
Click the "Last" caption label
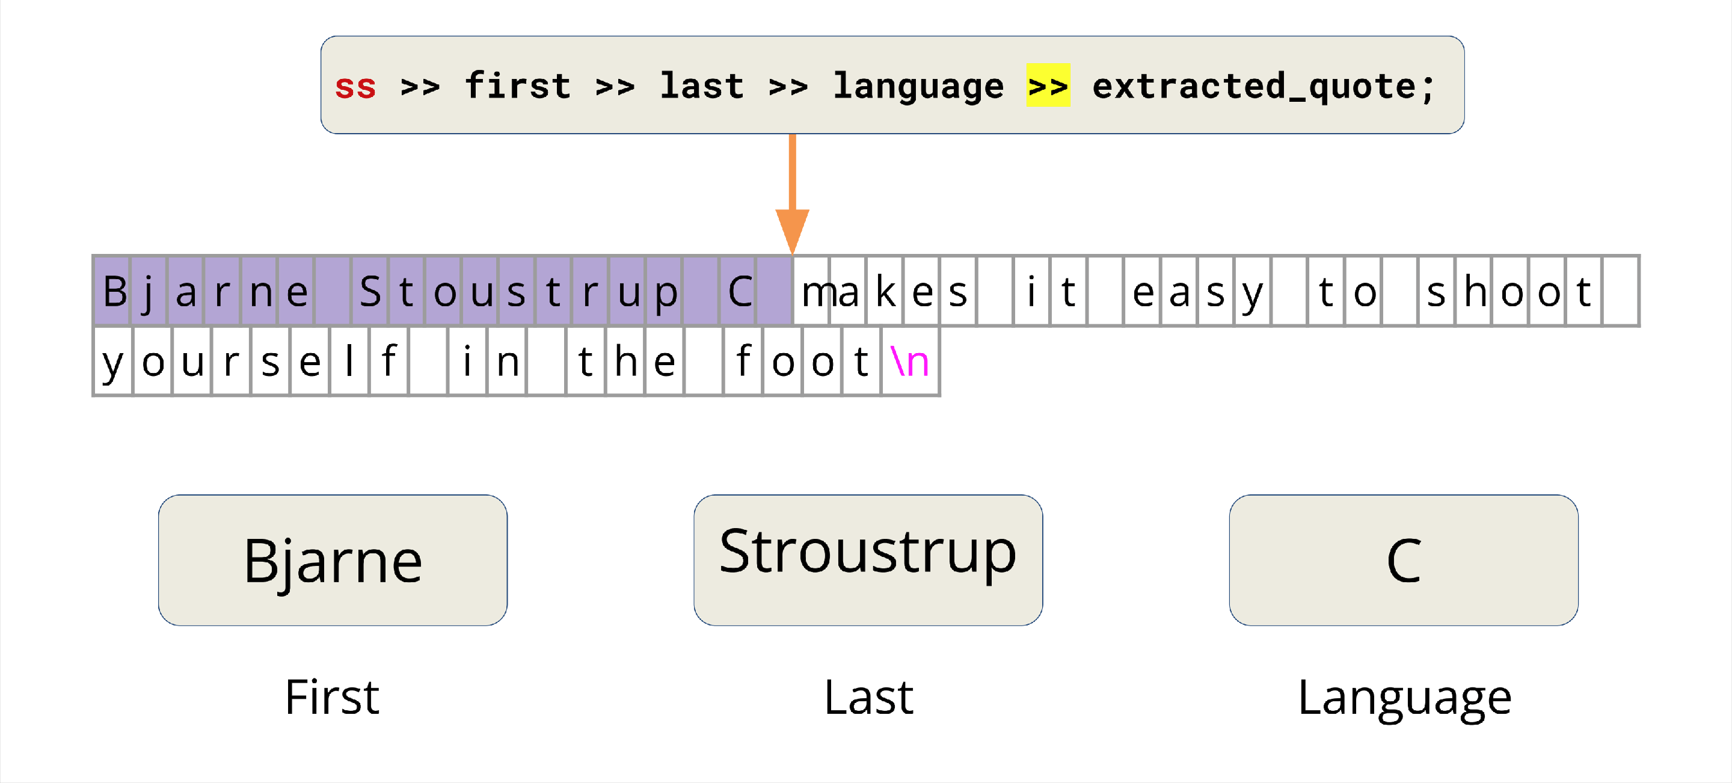pyautogui.click(x=867, y=697)
